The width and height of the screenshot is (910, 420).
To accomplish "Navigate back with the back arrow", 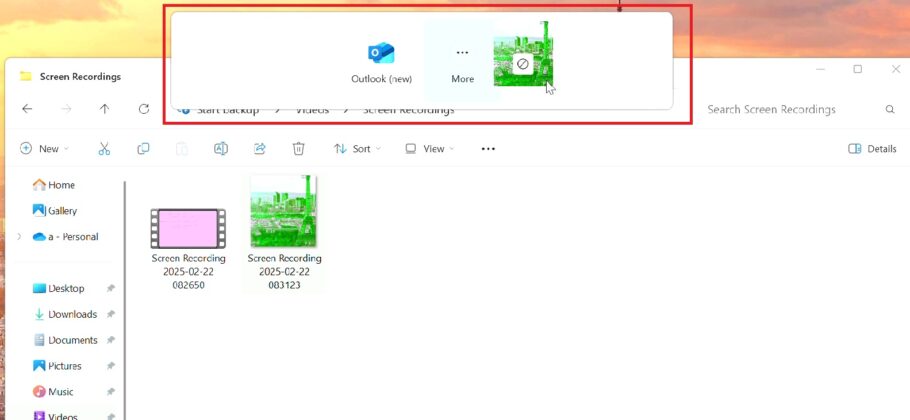I will [27, 109].
